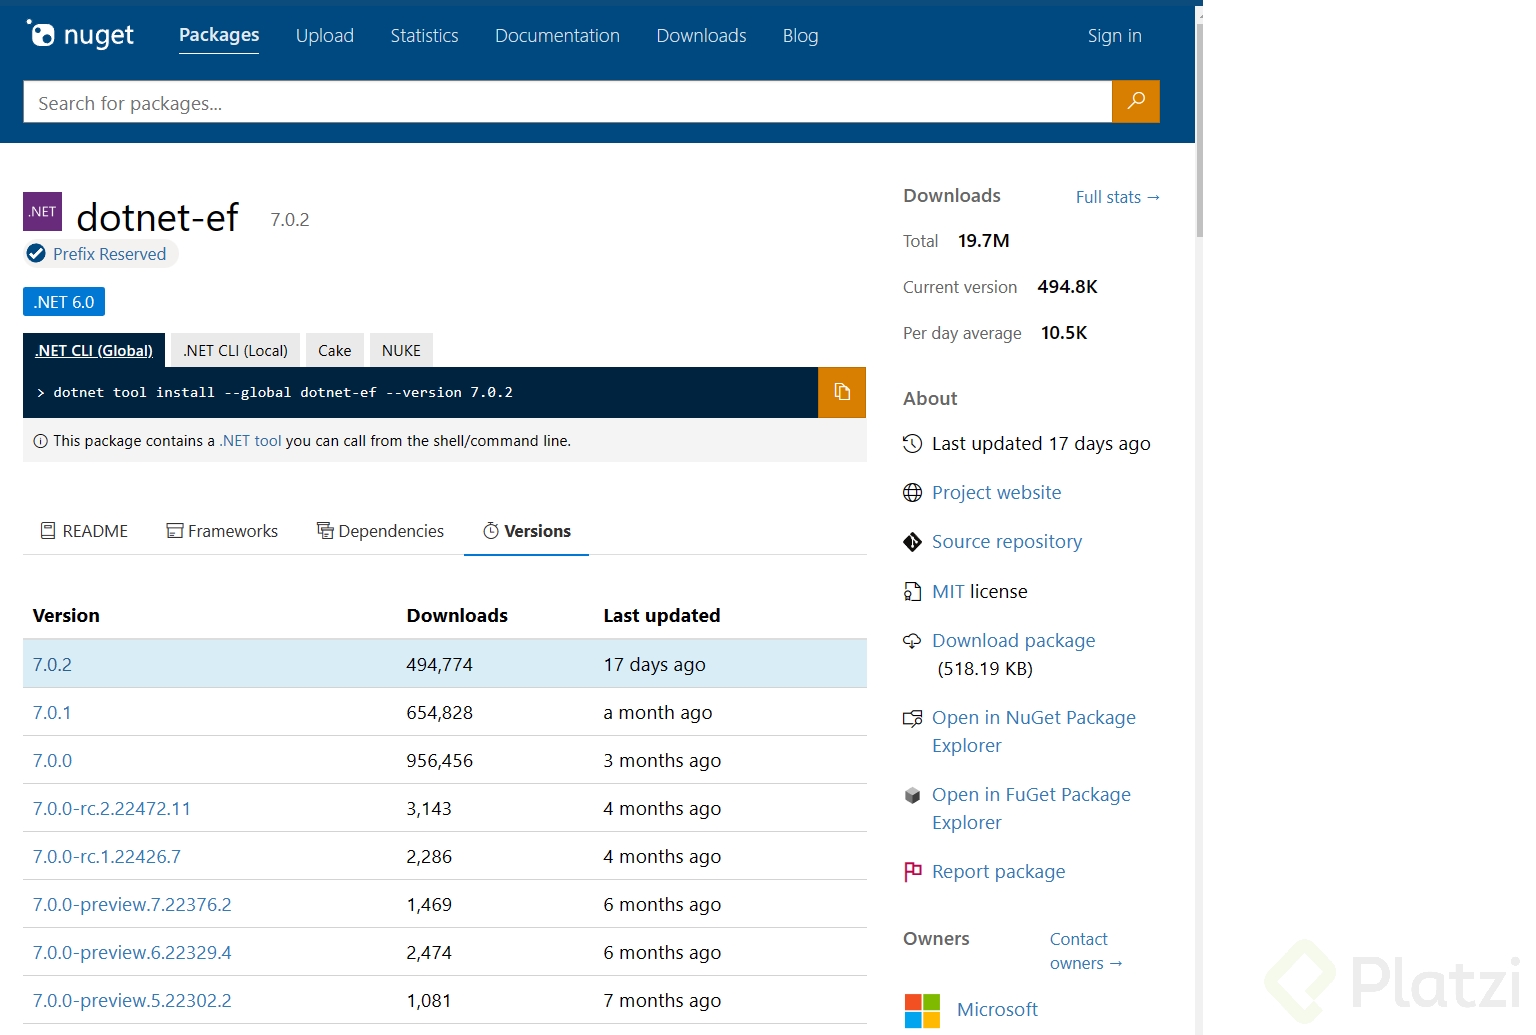Click the license document icon beside MIT
The image size is (1536, 1035).
(912, 592)
